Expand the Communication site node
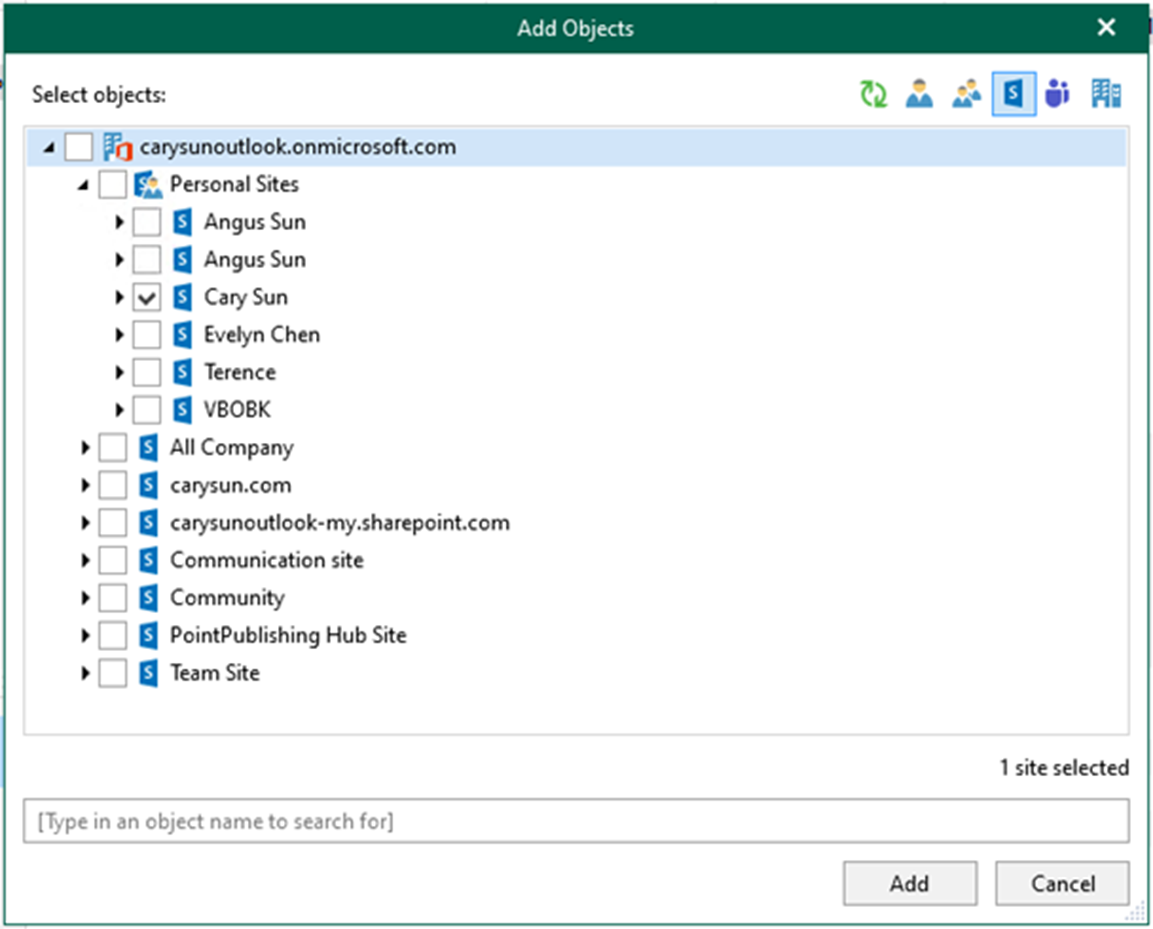1153x929 pixels. [85, 560]
